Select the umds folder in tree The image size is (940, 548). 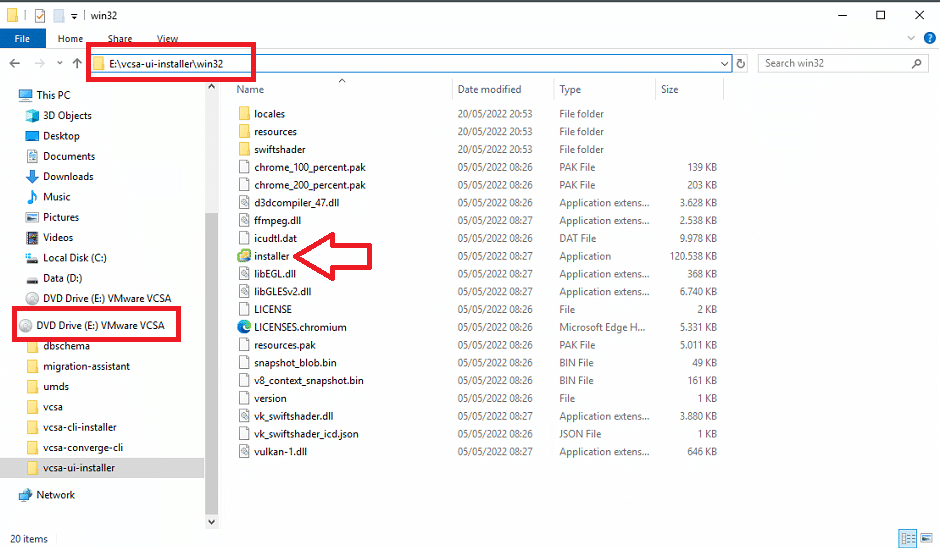(x=56, y=387)
